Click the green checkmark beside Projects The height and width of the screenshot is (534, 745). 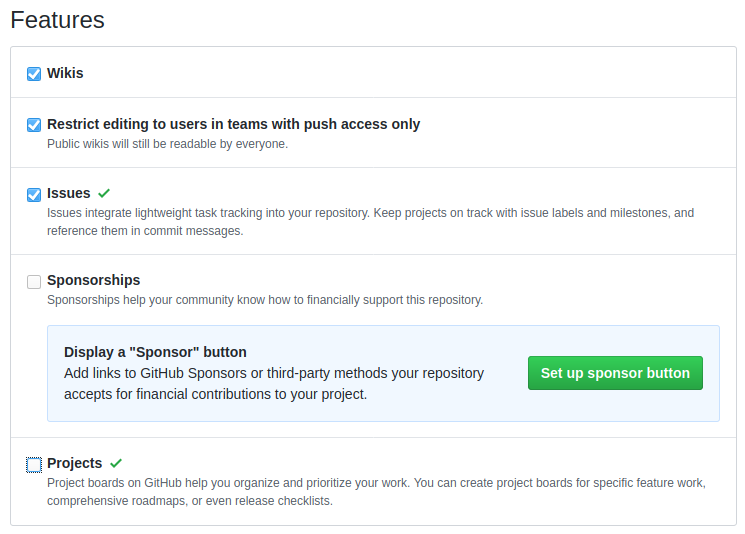click(116, 463)
